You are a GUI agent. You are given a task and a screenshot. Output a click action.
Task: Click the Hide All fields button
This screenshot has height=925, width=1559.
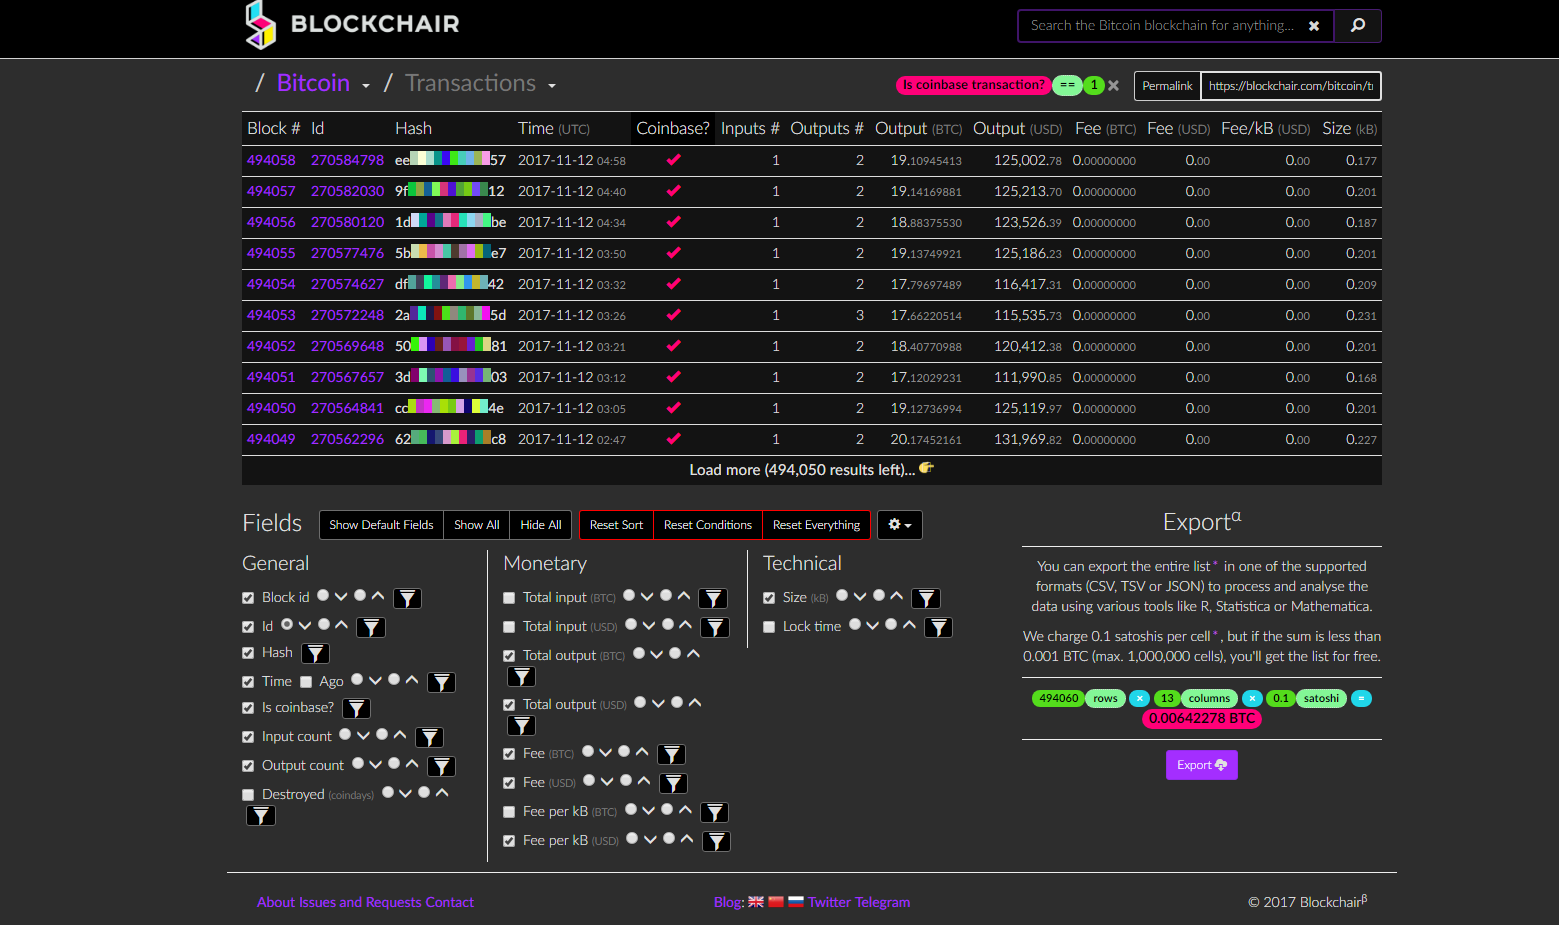click(x=541, y=525)
